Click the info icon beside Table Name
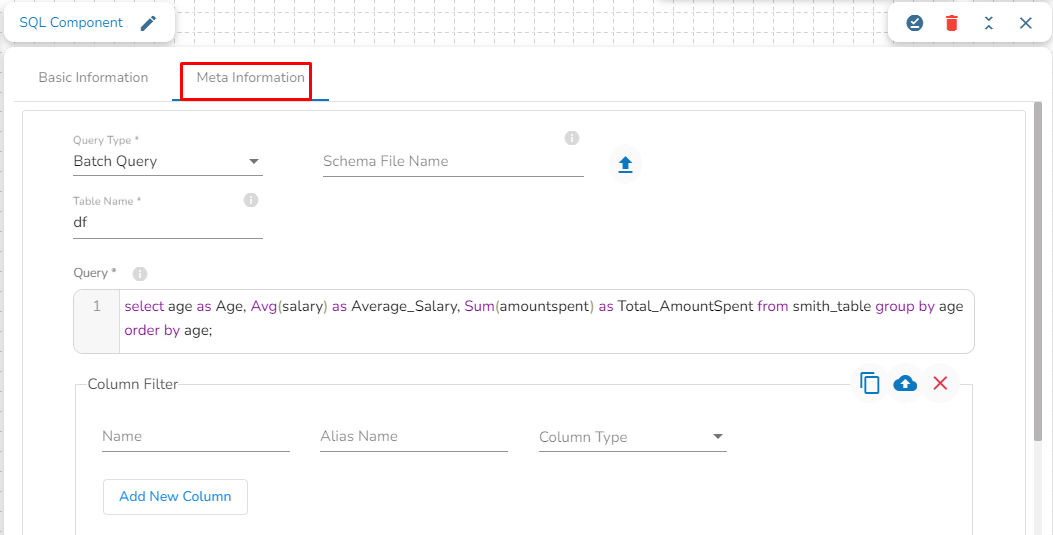Screen dimensions: 1053x535 (x=251, y=200)
